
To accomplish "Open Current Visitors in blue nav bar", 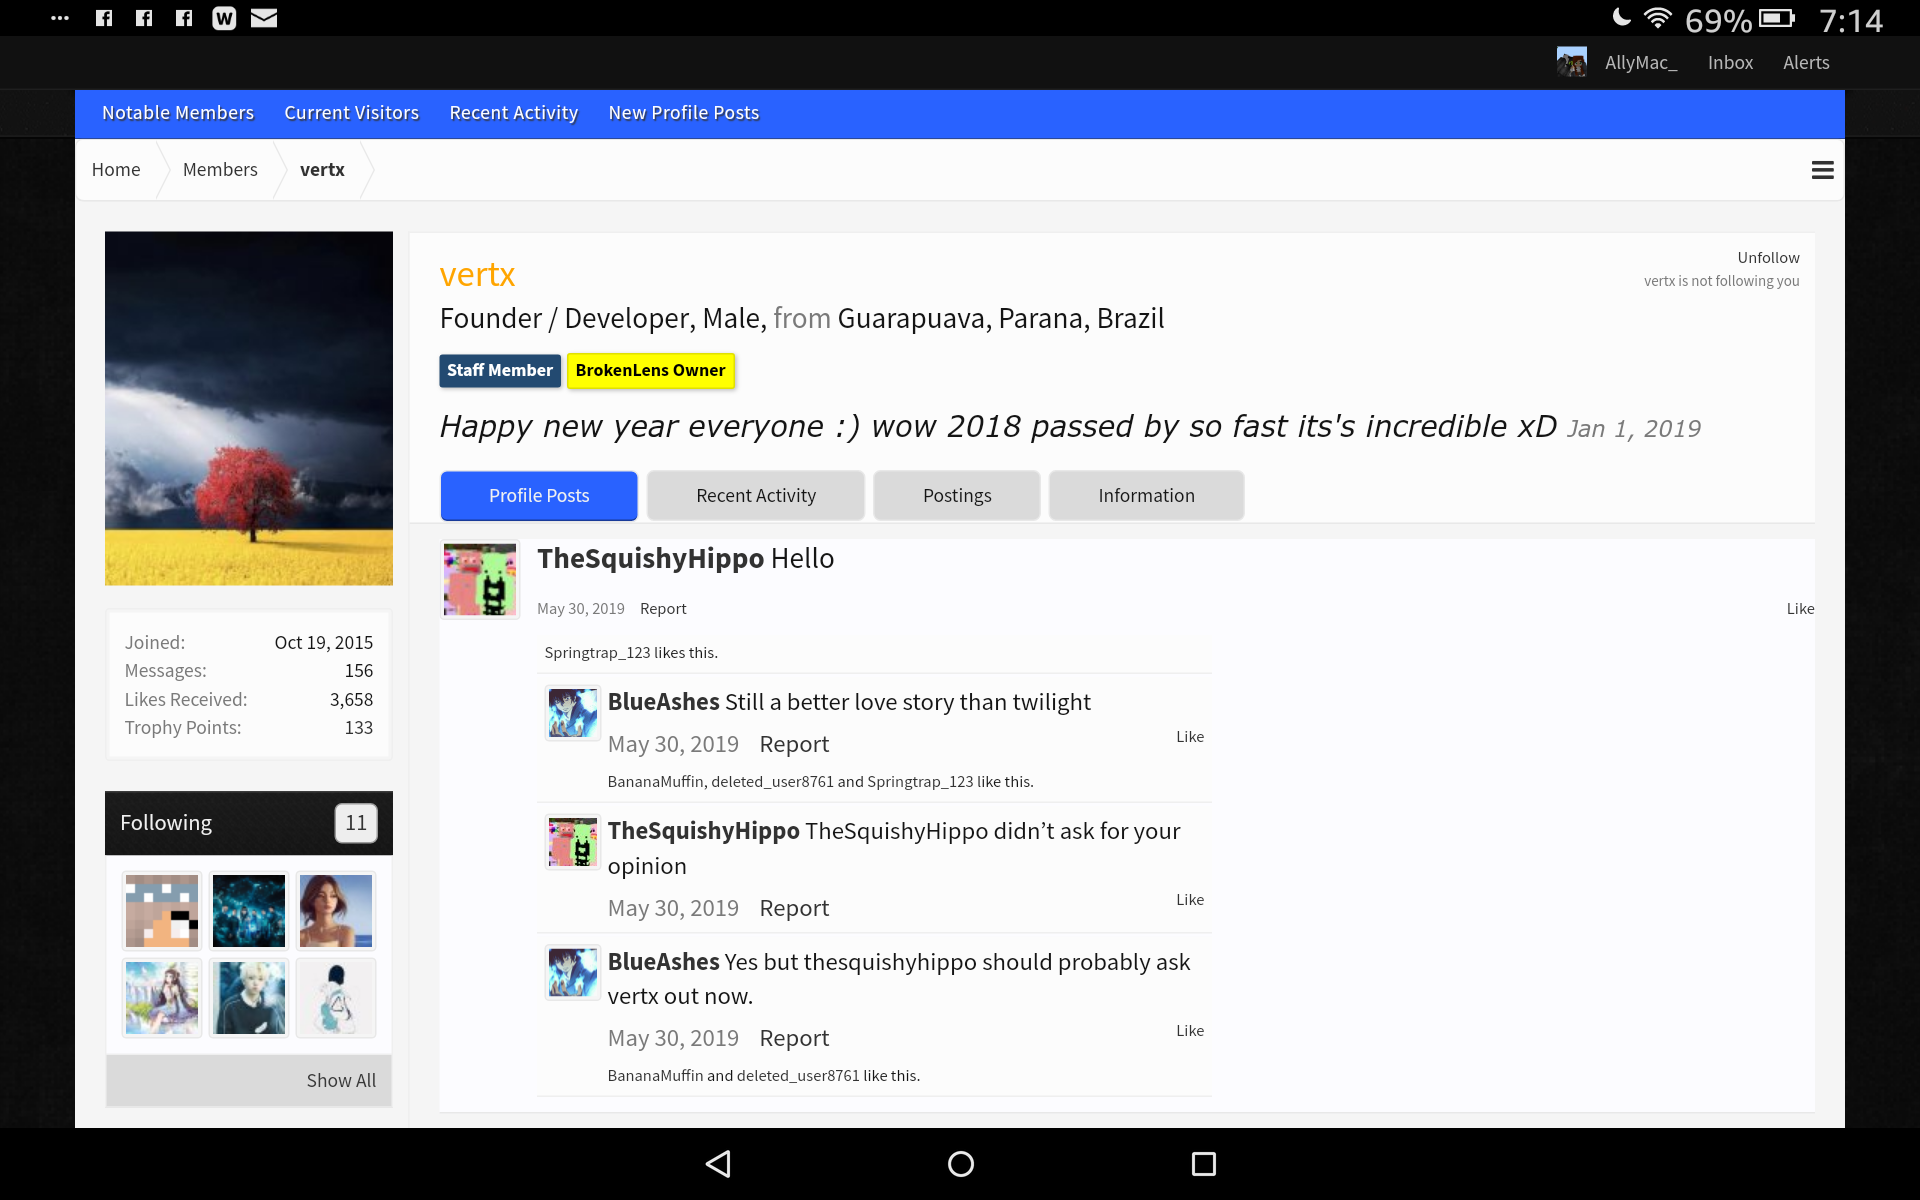I will 351,113.
